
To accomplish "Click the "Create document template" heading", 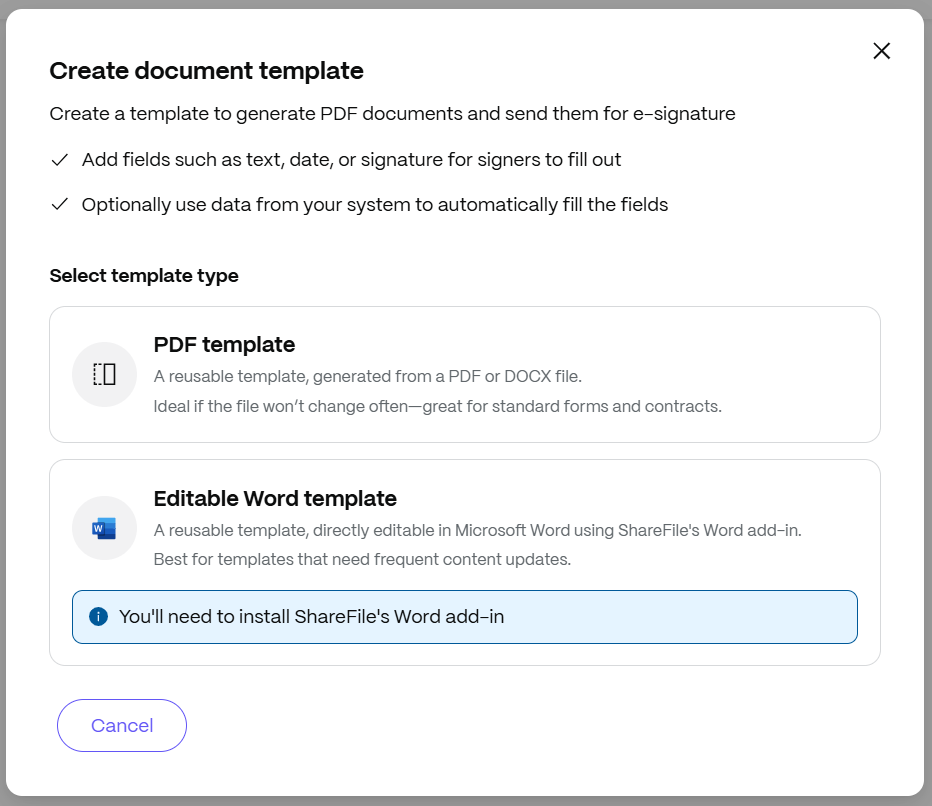I will click(206, 71).
